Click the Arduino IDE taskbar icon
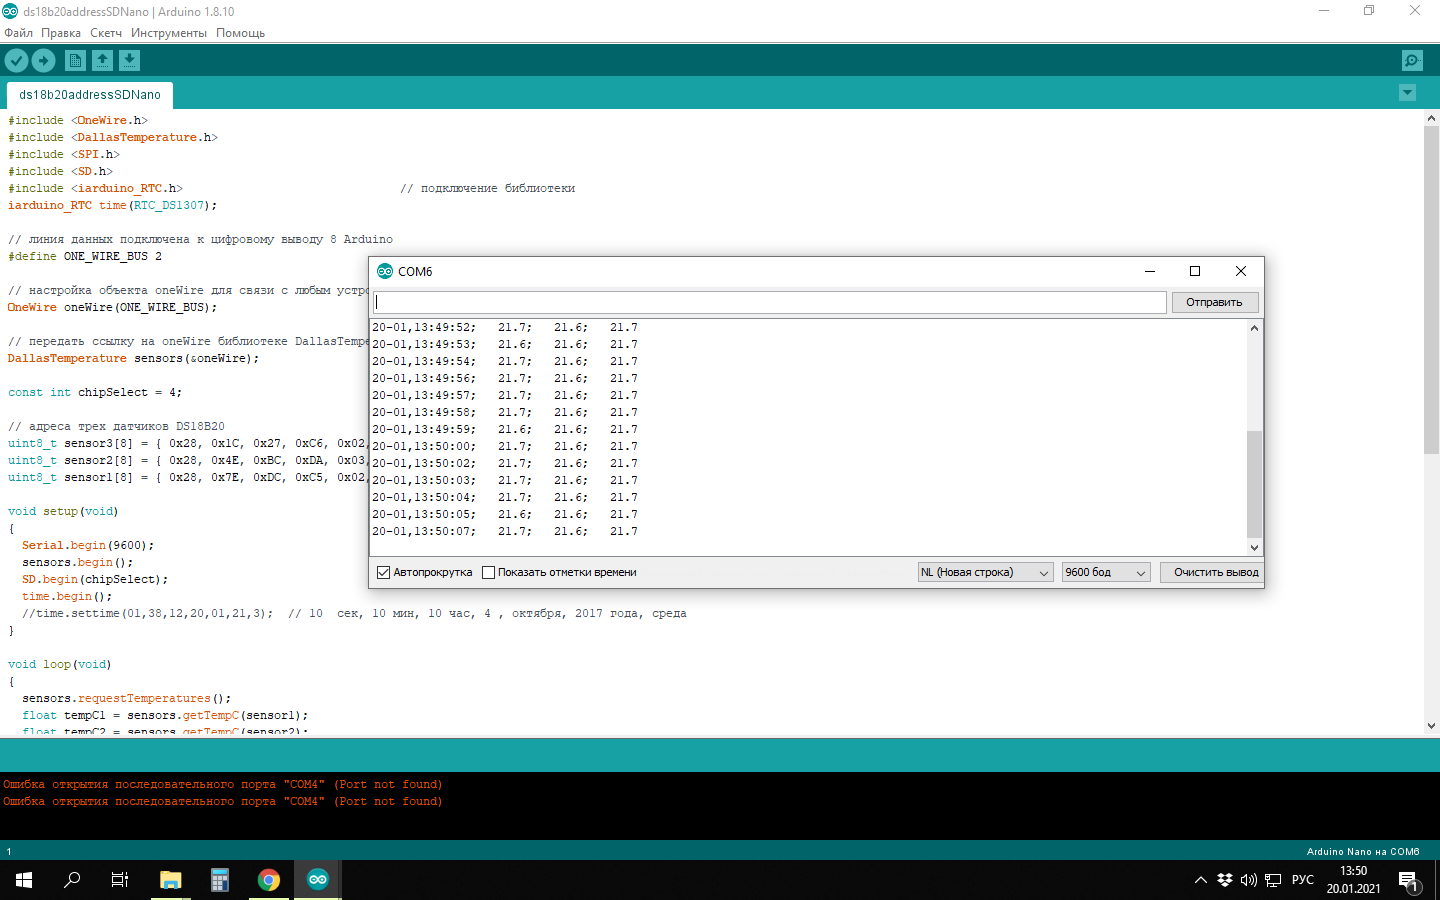Viewport: 1440px width, 900px height. [x=318, y=880]
